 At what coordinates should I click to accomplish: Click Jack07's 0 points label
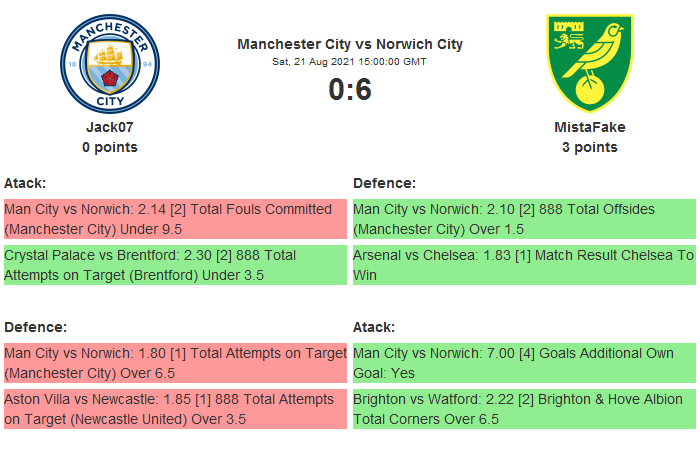tap(110, 147)
